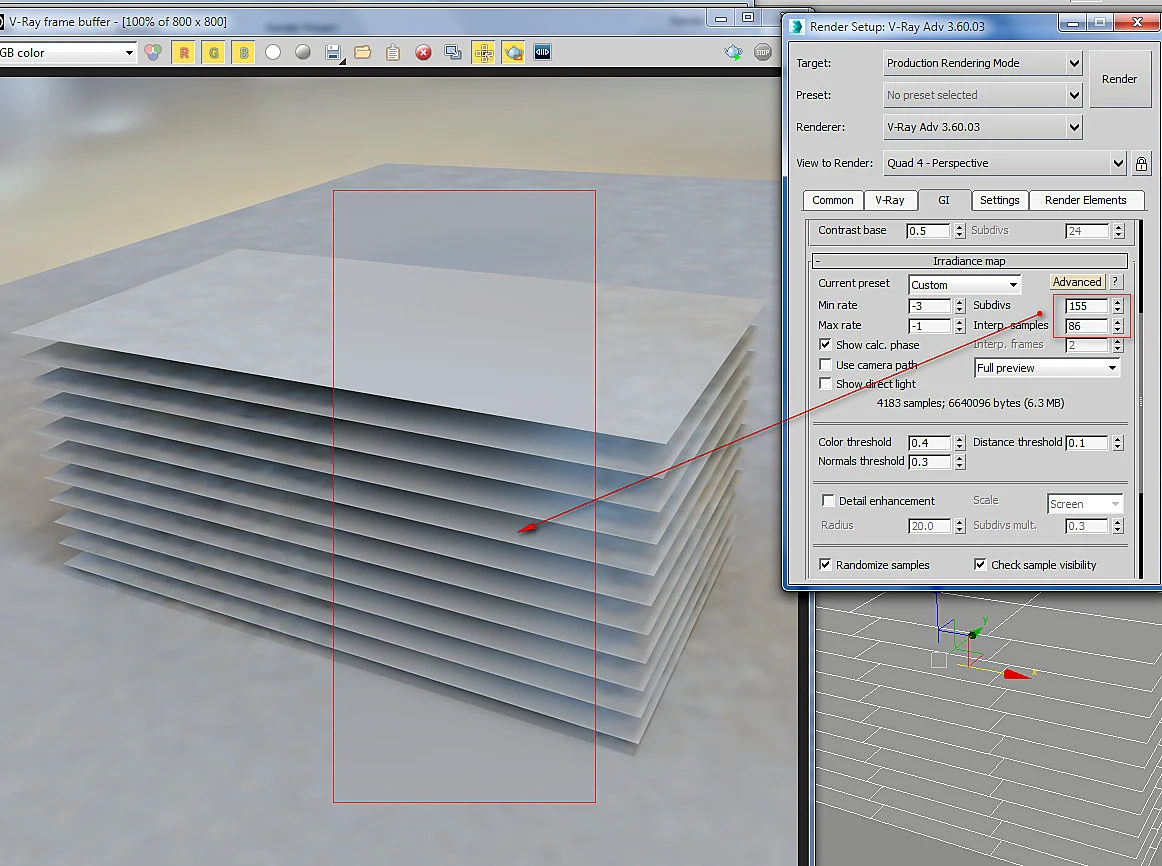This screenshot has width=1162, height=866.
Task: Click the Render button
Action: tap(1119, 79)
